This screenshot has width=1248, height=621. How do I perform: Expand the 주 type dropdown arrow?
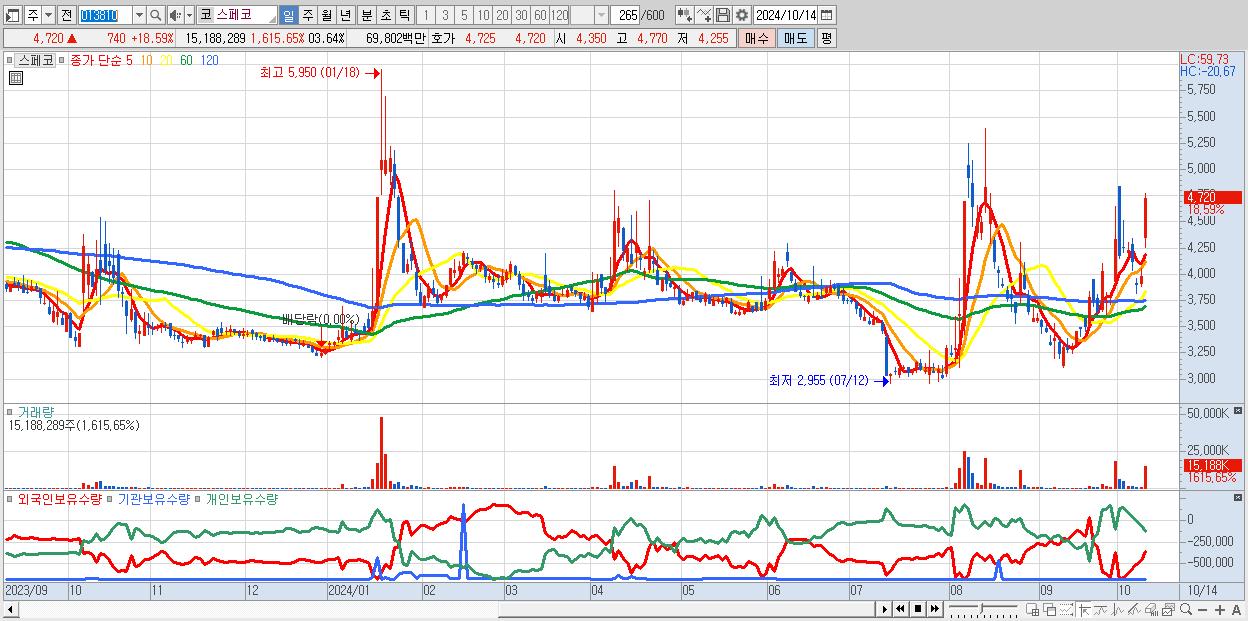click(48, 15)
